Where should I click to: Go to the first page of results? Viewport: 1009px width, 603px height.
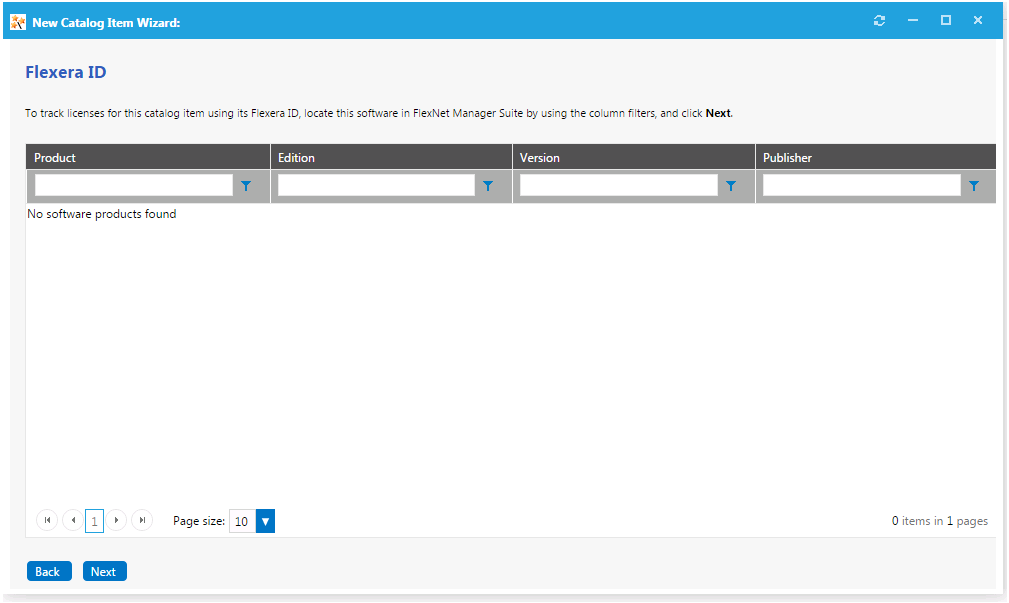click(x=47, y=520)
